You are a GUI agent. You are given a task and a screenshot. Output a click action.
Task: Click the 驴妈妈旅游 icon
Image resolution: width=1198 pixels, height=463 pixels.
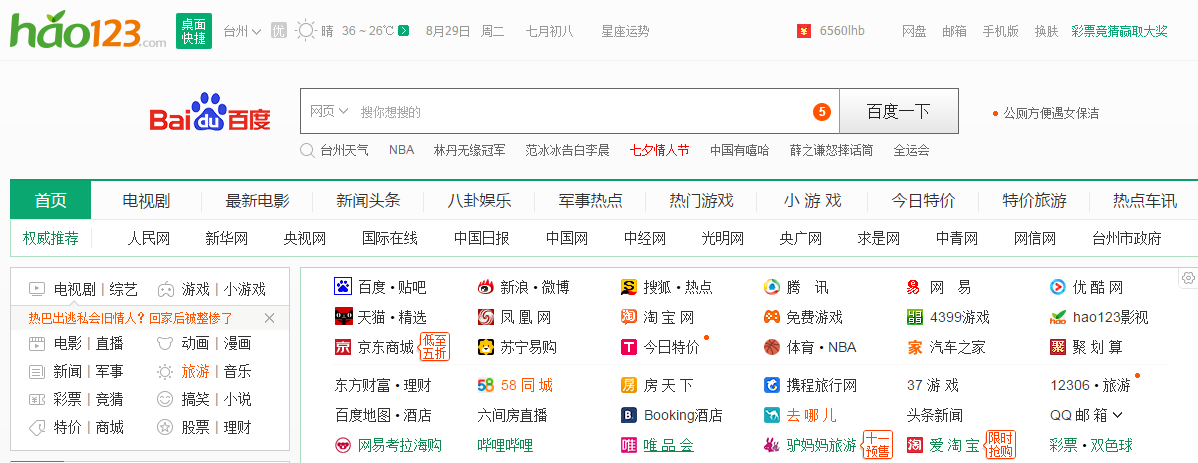tap(772, 445)
